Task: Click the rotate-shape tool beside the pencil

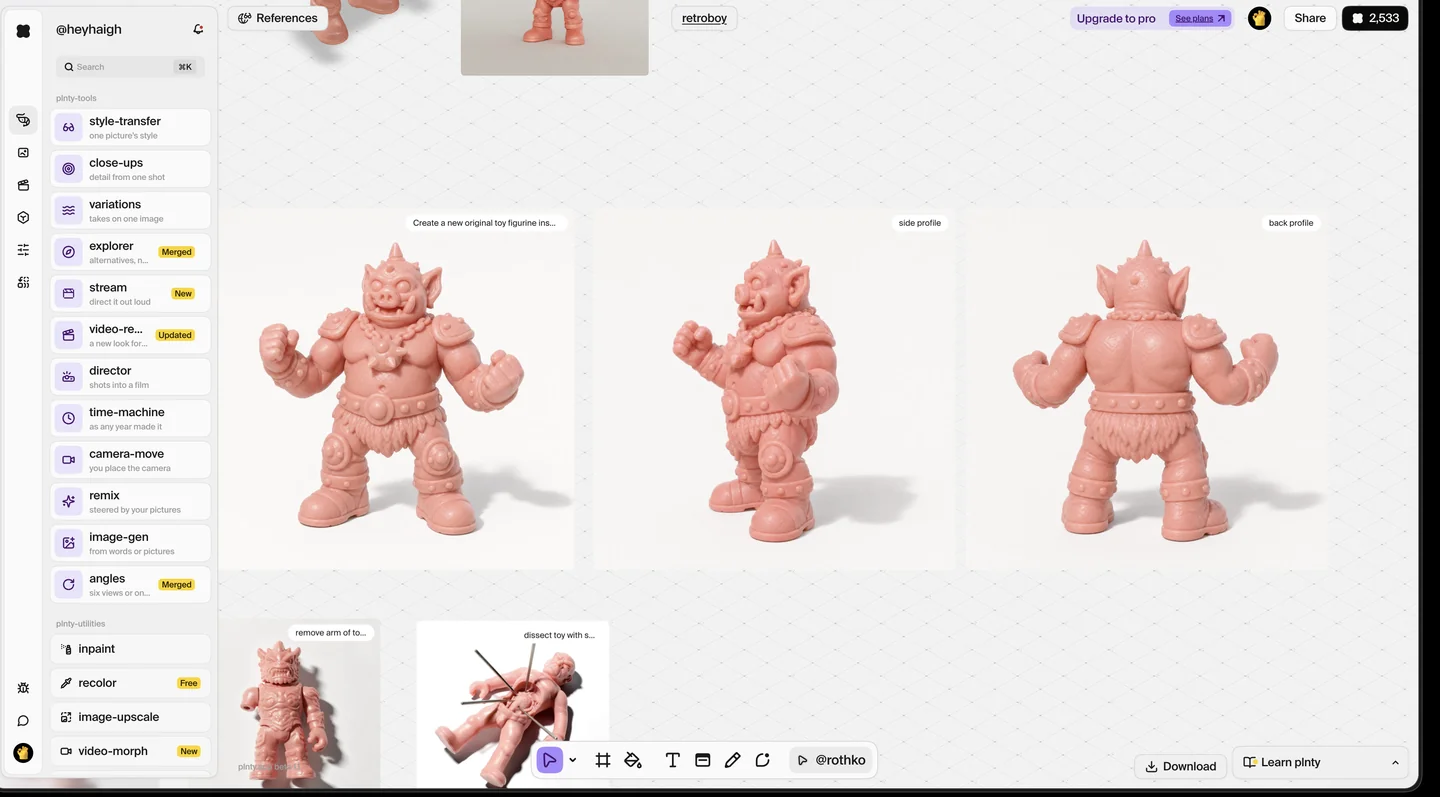Action: (763, 760)
